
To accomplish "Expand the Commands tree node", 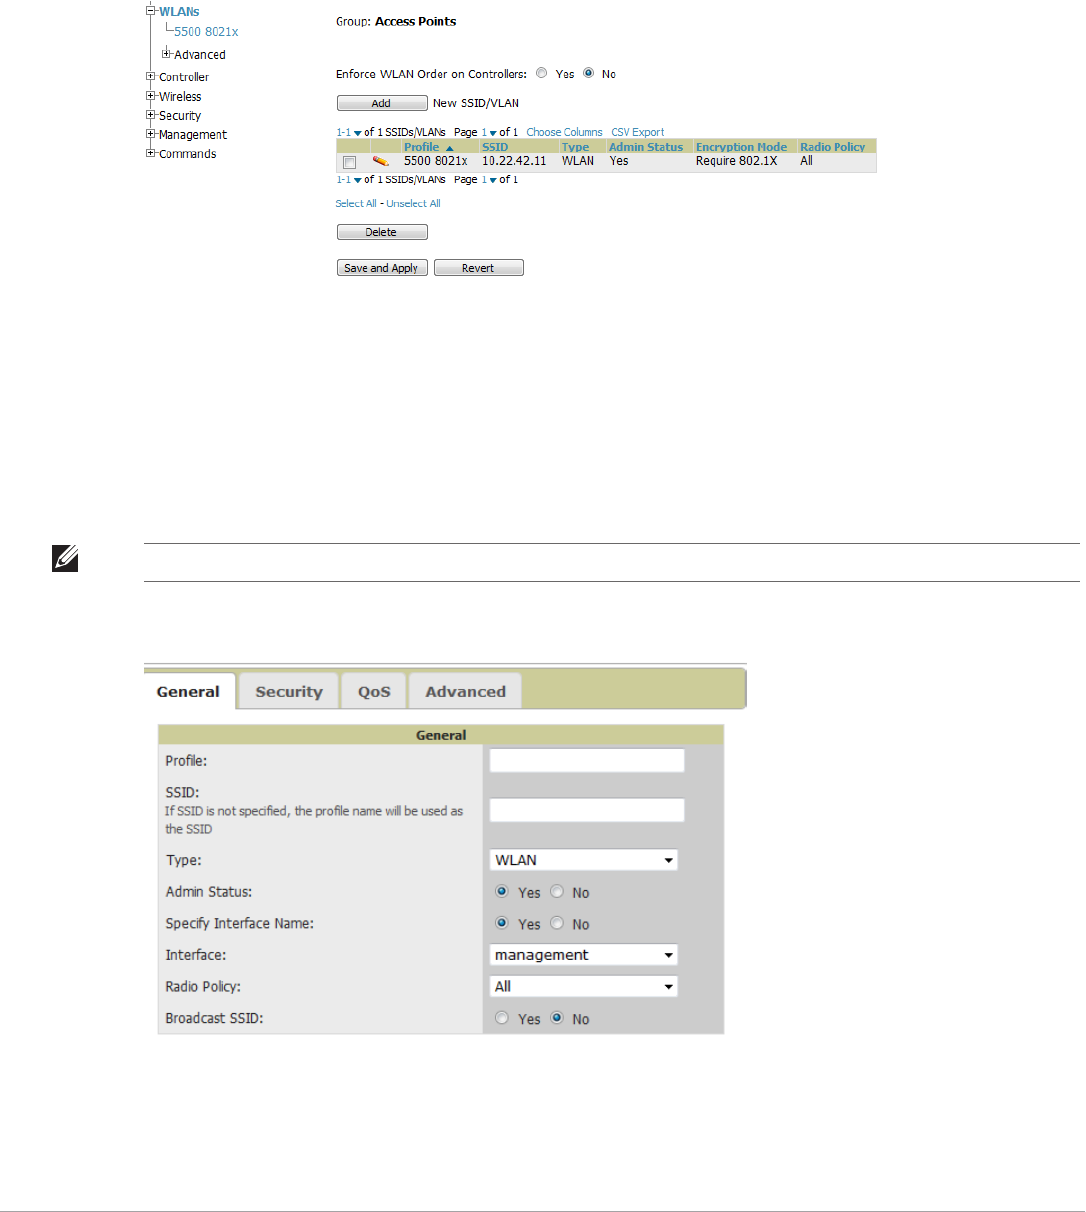I will (151, 153).
